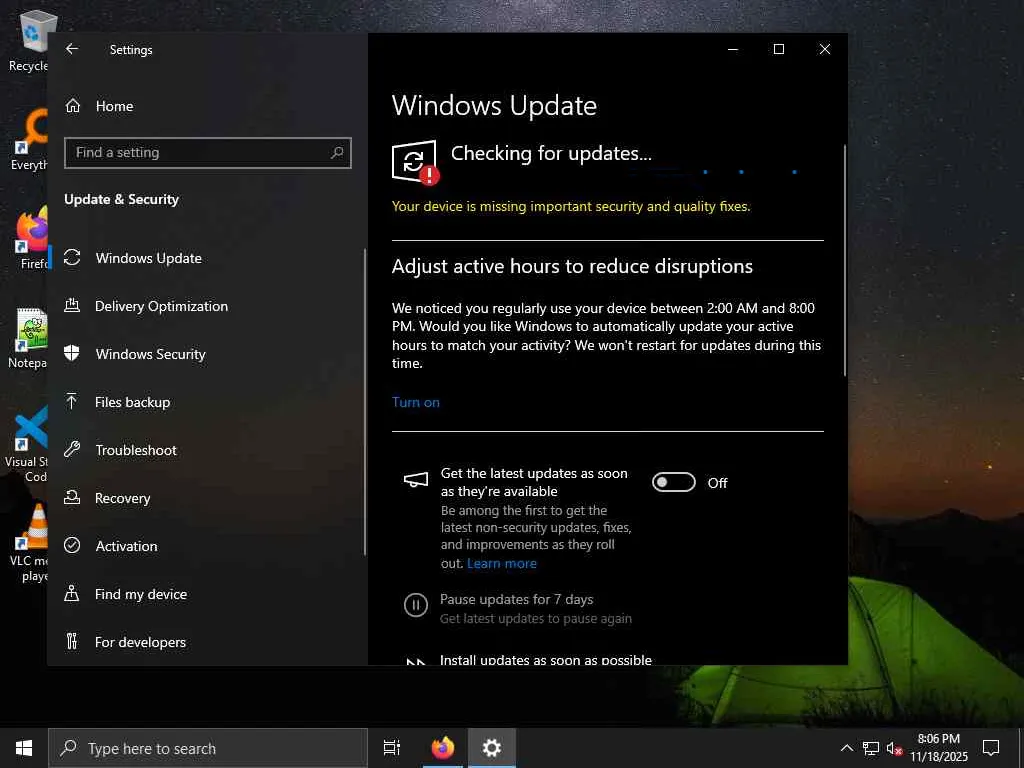The image size is (1024, 768).
Task: Open Activation settings
Action: click(x=127, y=546)
